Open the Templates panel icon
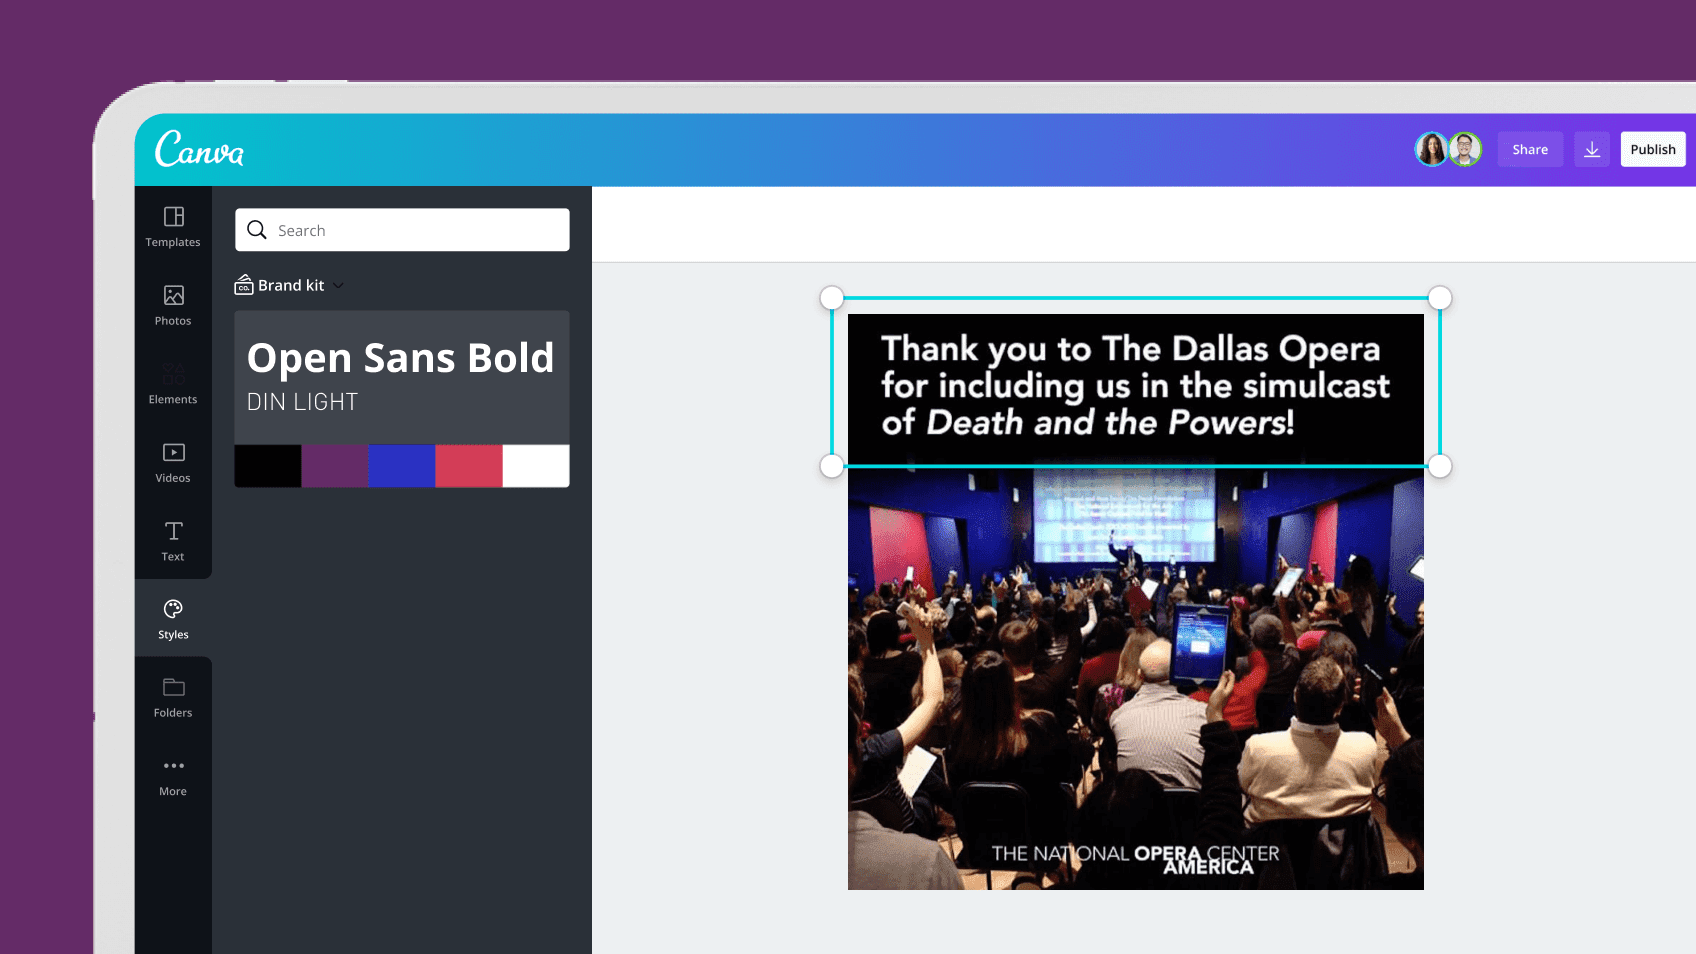 (x=173, y=217)
